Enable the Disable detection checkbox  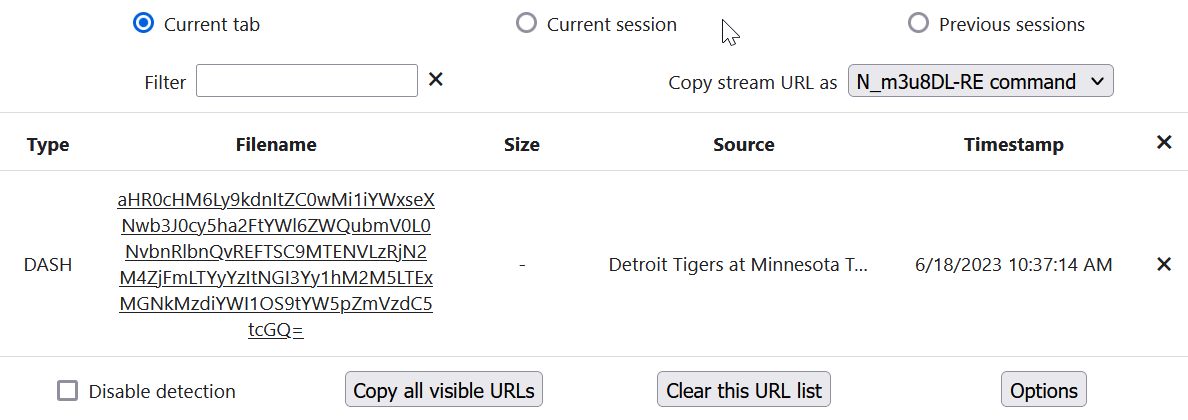pyautogui.click(x=68, y=391)
